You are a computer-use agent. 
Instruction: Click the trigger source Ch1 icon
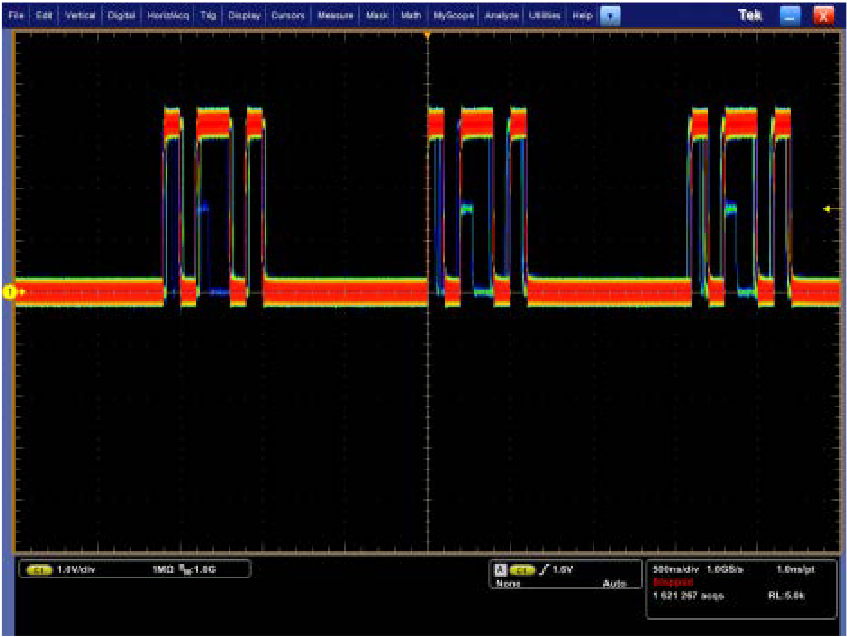(521, 568)
